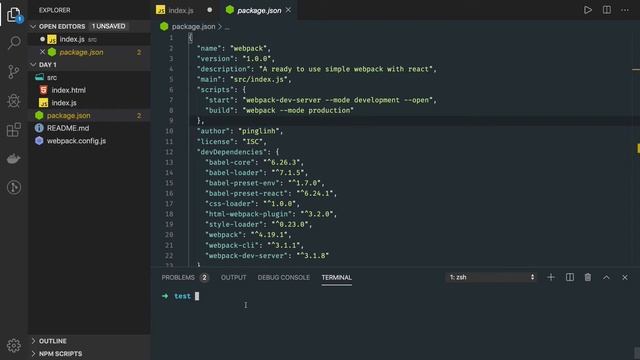Switch to the Output panel tab
Screen dimensions: 640x360
coord(233,277)
